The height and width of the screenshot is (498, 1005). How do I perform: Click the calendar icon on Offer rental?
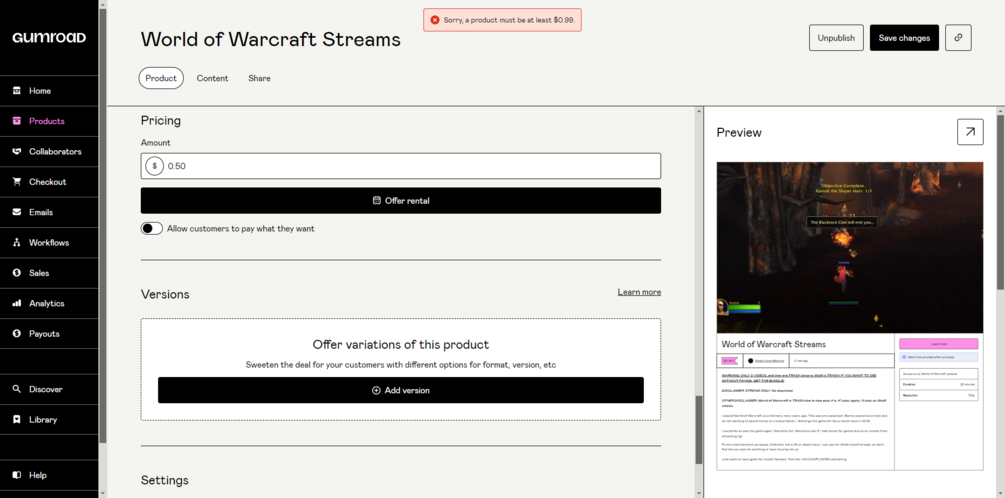pos(377,201)
